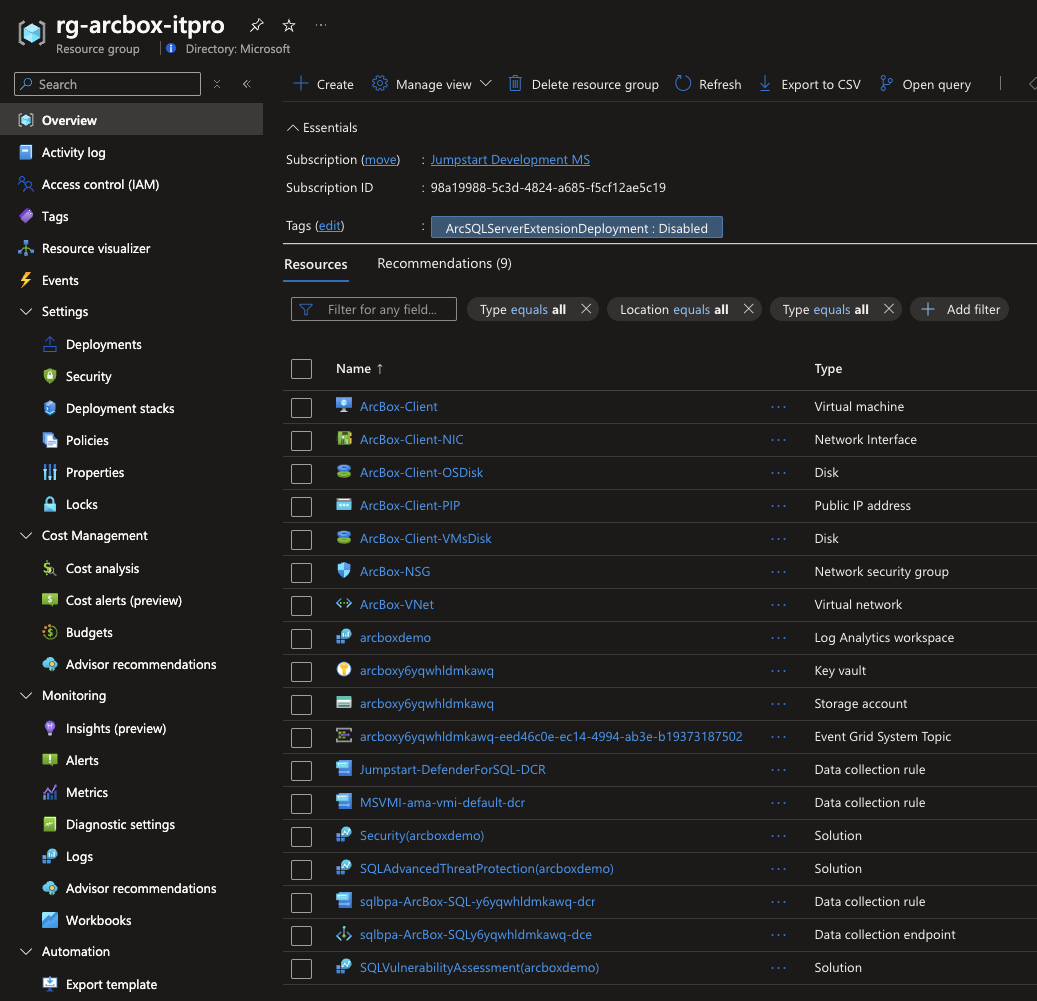Screen dimensions: 1037x1001
Task: Click the Add filter button
Action: 960,309
